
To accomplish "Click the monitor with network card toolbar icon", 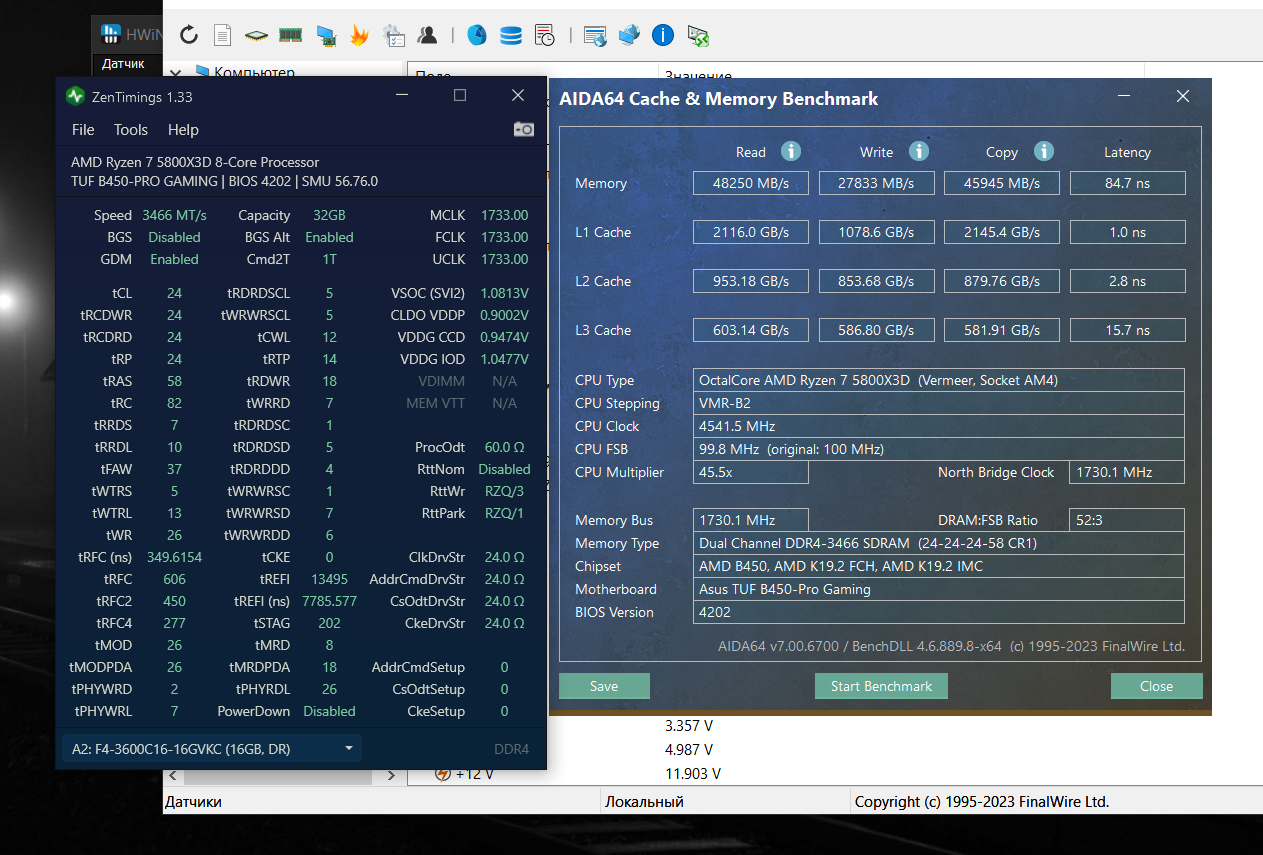I will pos(325,36).
